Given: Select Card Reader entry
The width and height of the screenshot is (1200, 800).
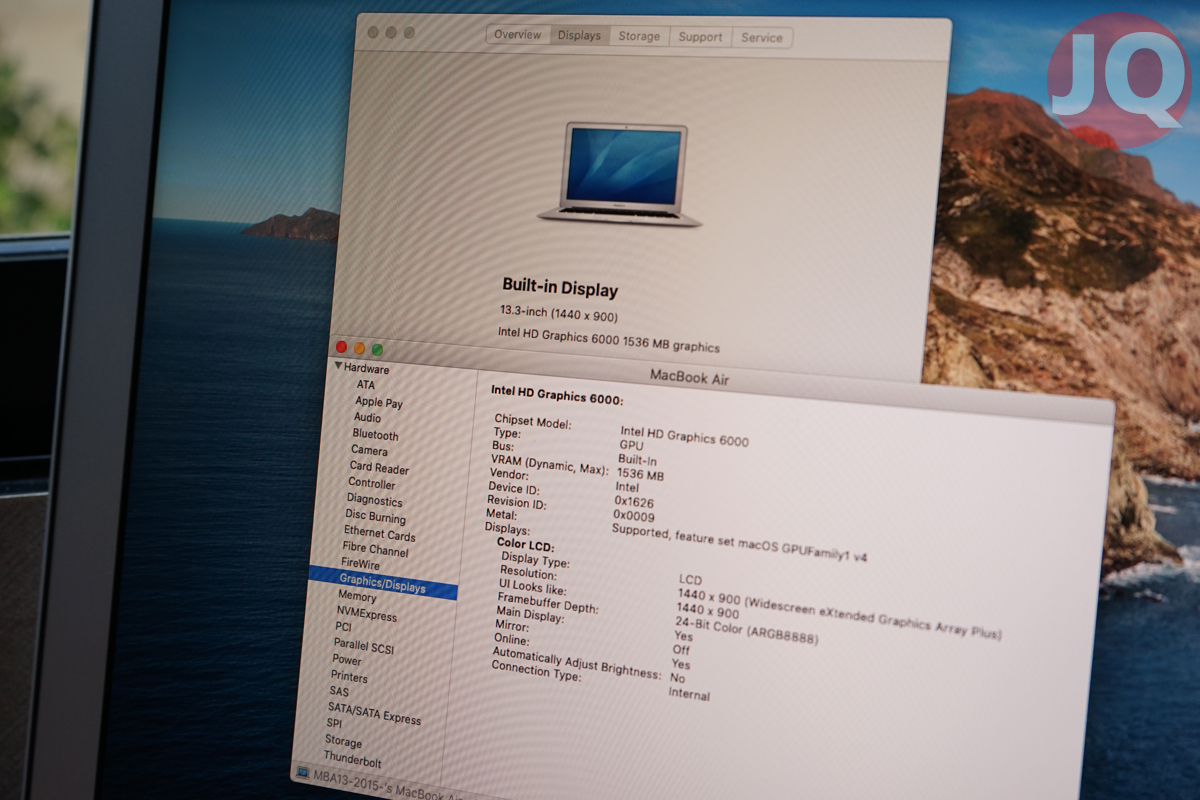Looking at the screenshot, I should coord(379,468).
